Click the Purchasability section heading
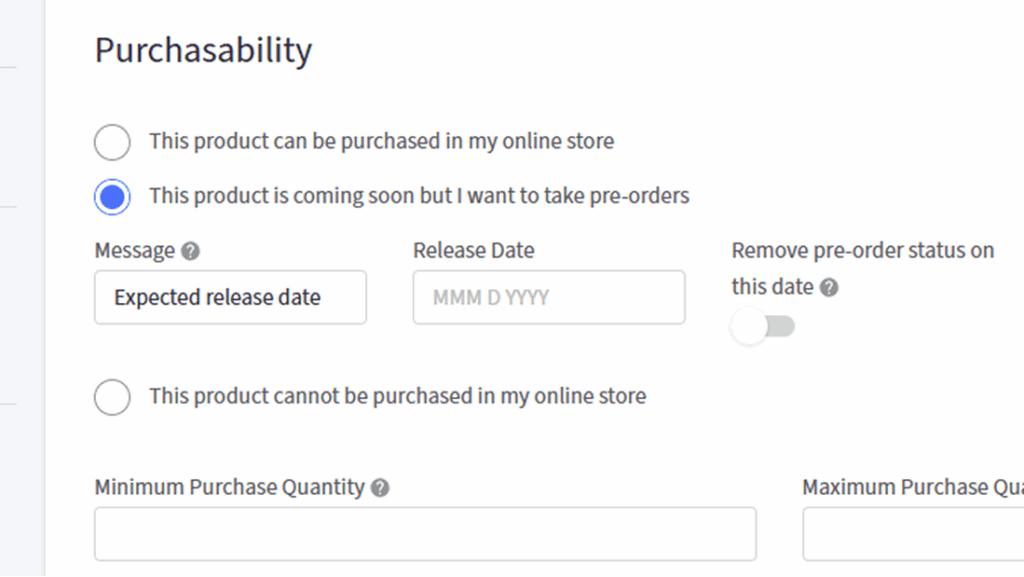The width and height of the screenshot is (1024, 577). tap(203, 50)
